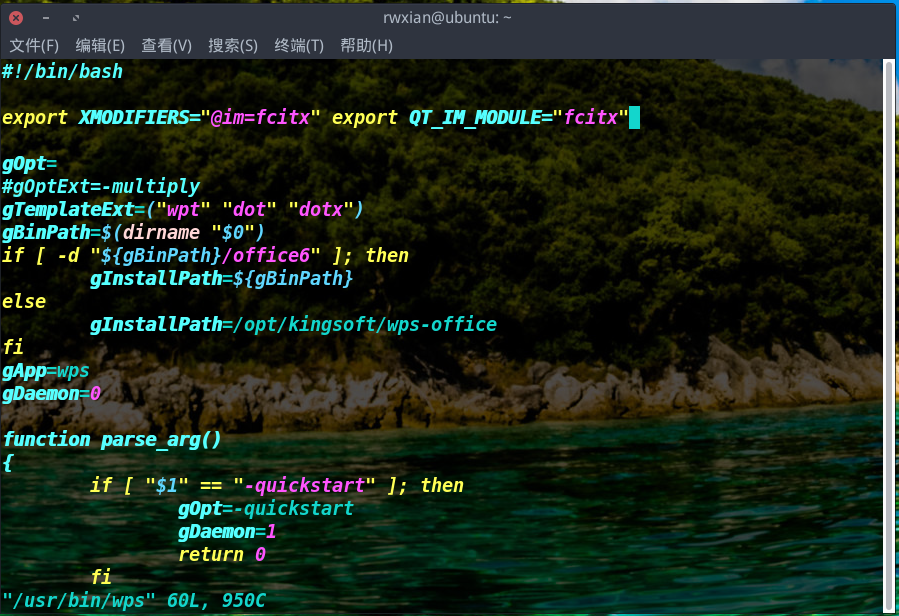Open the 帮助(H) menu
The width and height of the screenshot is (899, 616).
coord(366,46)
